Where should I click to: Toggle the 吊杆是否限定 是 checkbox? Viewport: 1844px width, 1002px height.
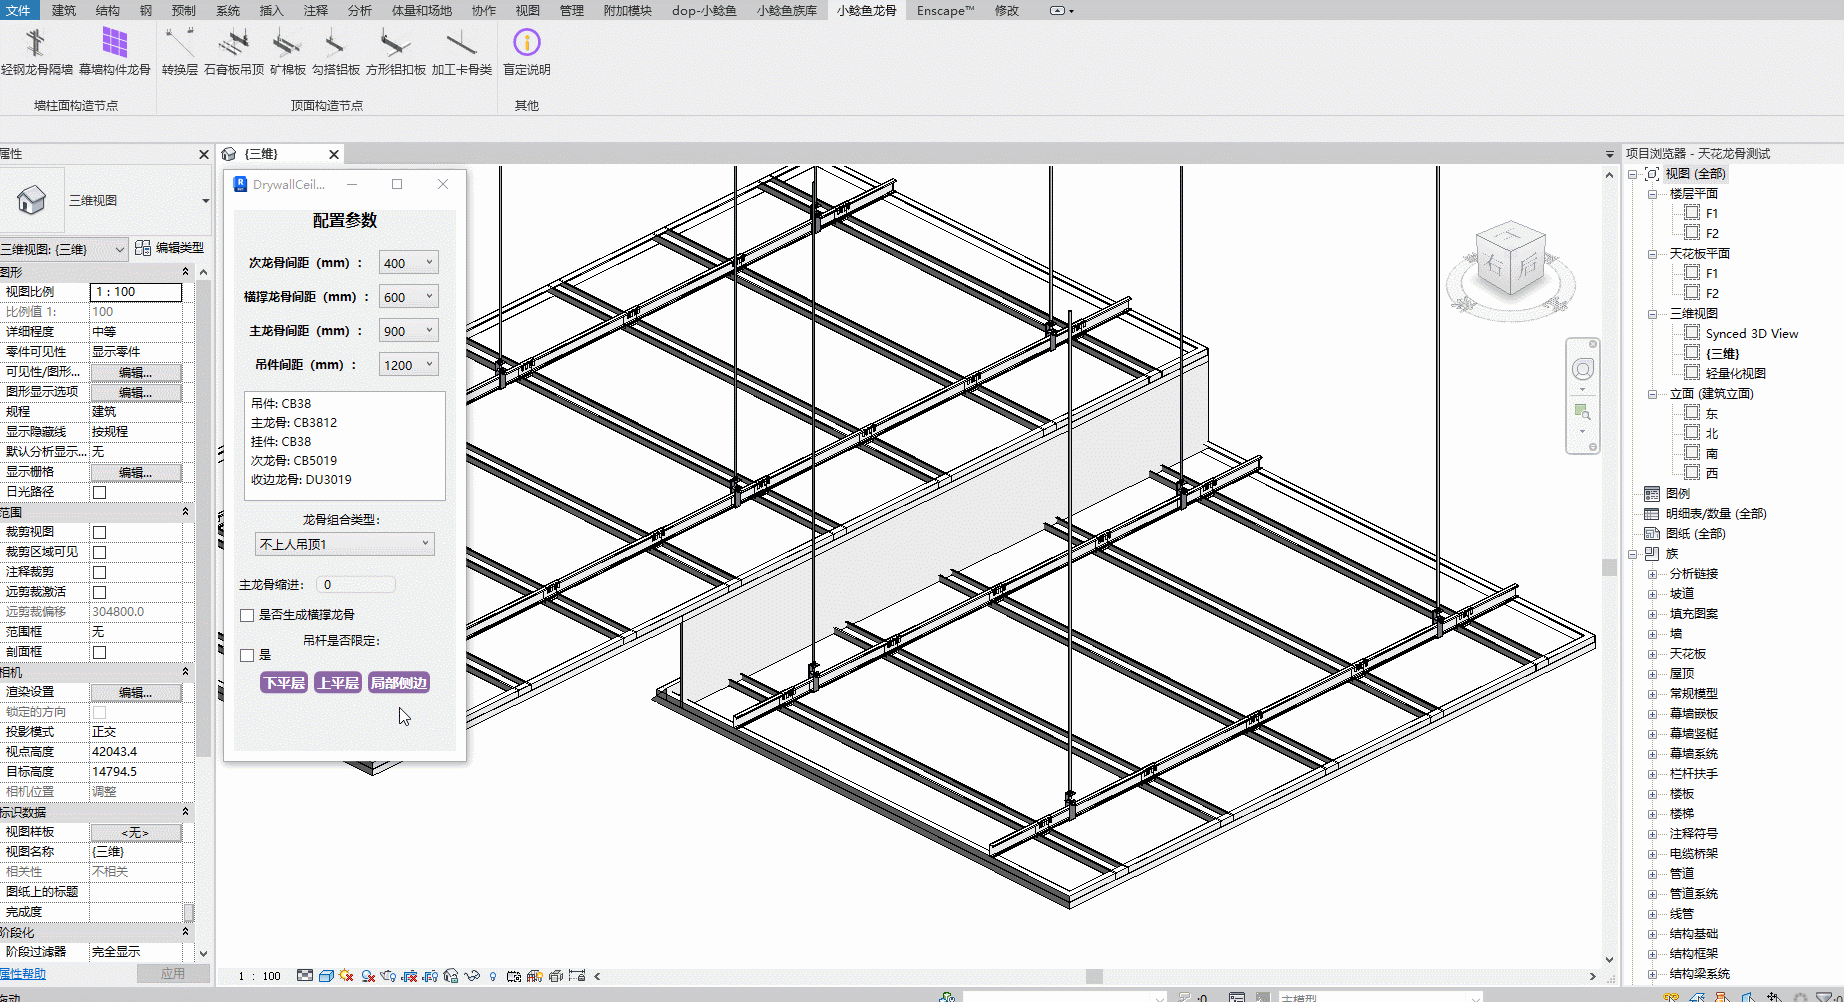[247, 656]
